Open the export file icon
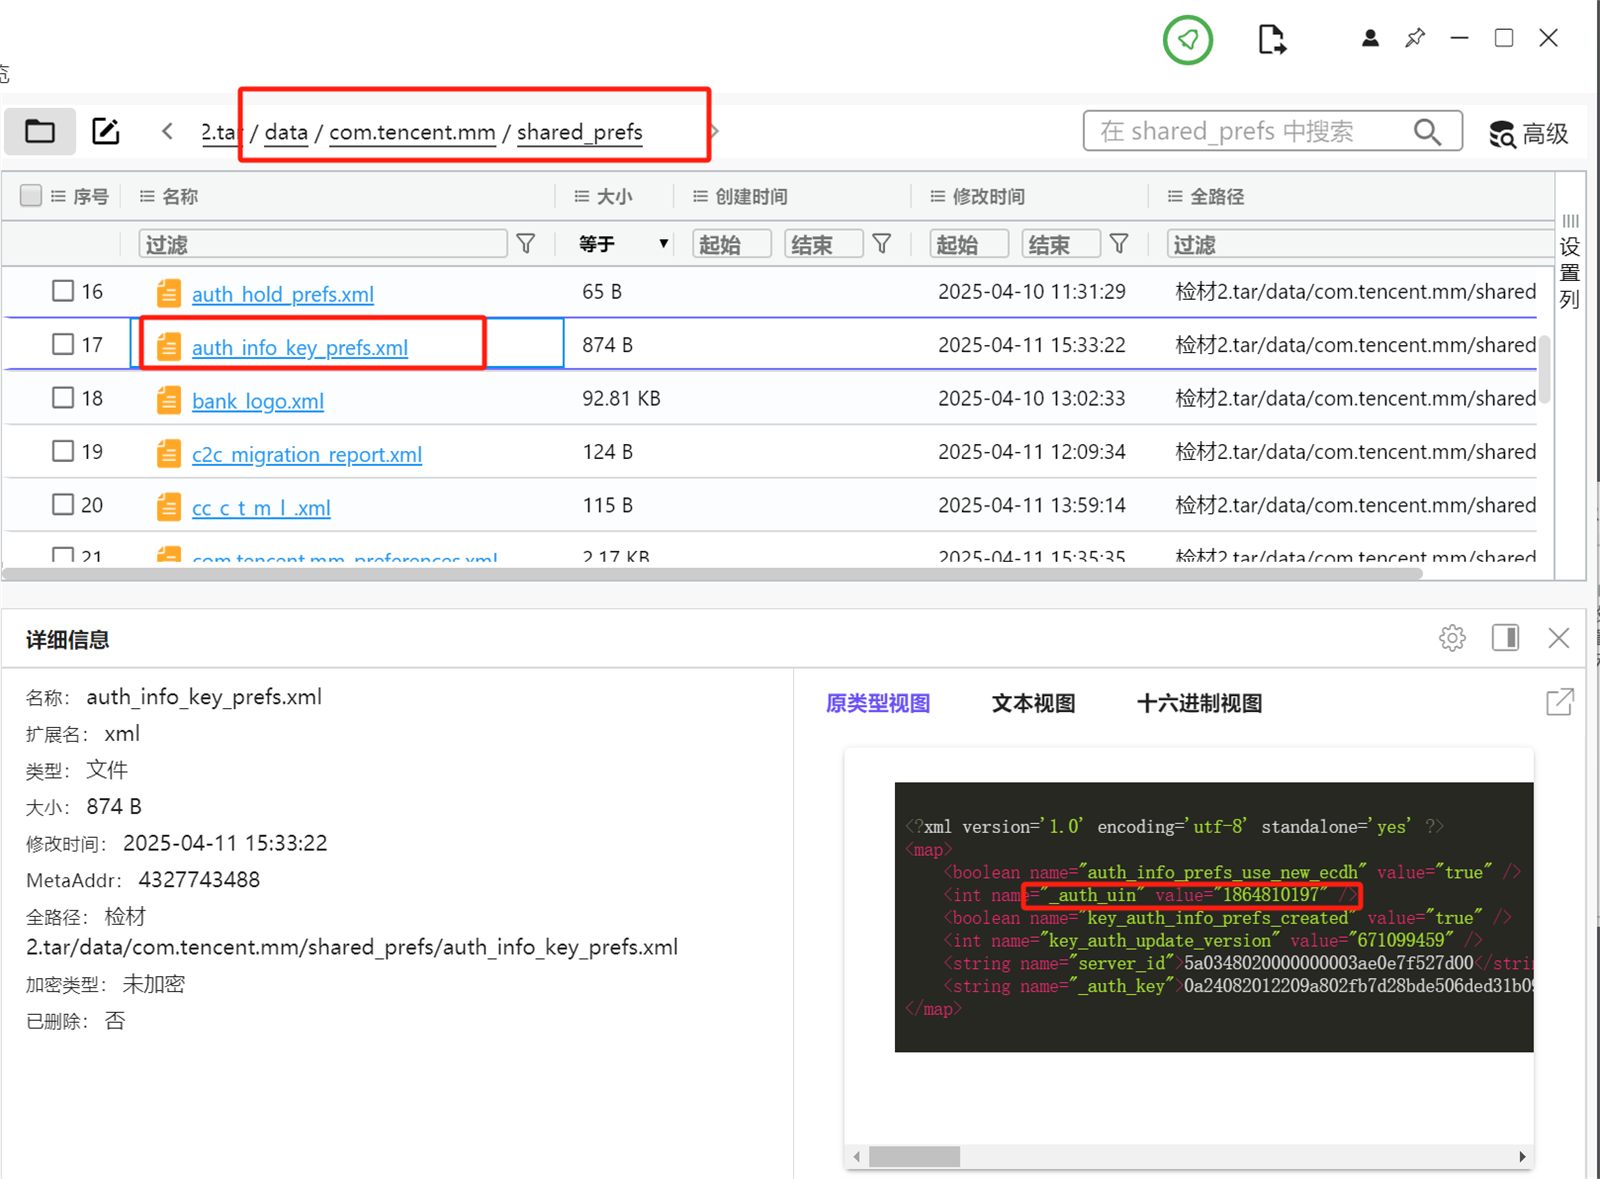 pos(1271,40)
